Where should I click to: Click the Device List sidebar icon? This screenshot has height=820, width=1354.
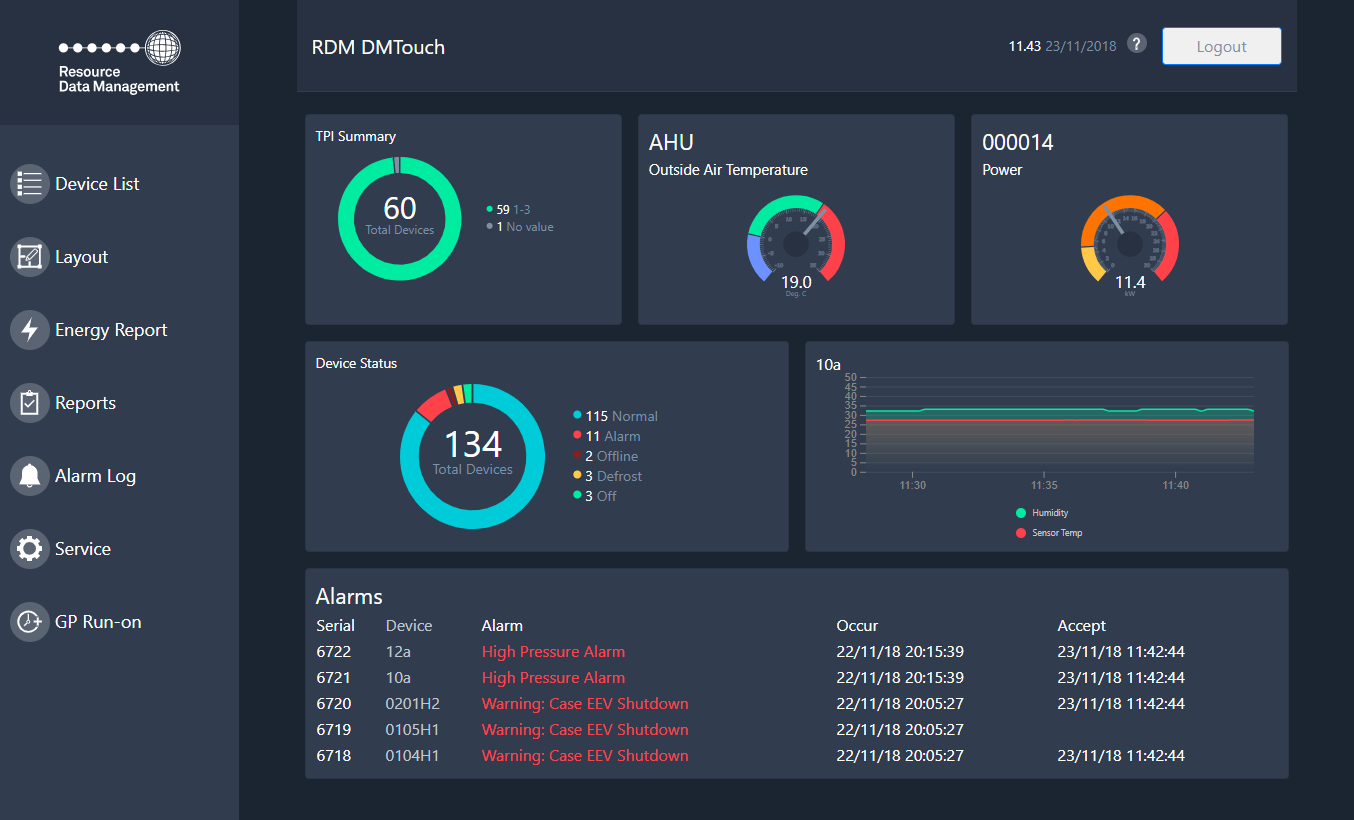[x=30, y=184]
